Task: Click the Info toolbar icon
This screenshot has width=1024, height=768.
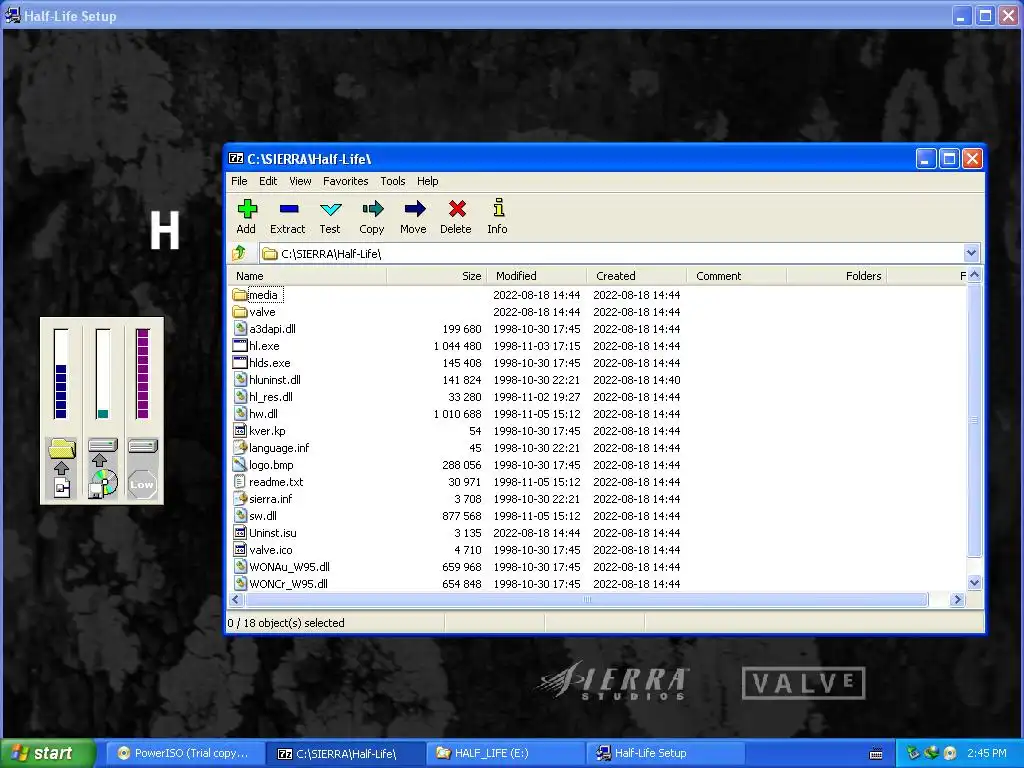Action: pos(498,208)
